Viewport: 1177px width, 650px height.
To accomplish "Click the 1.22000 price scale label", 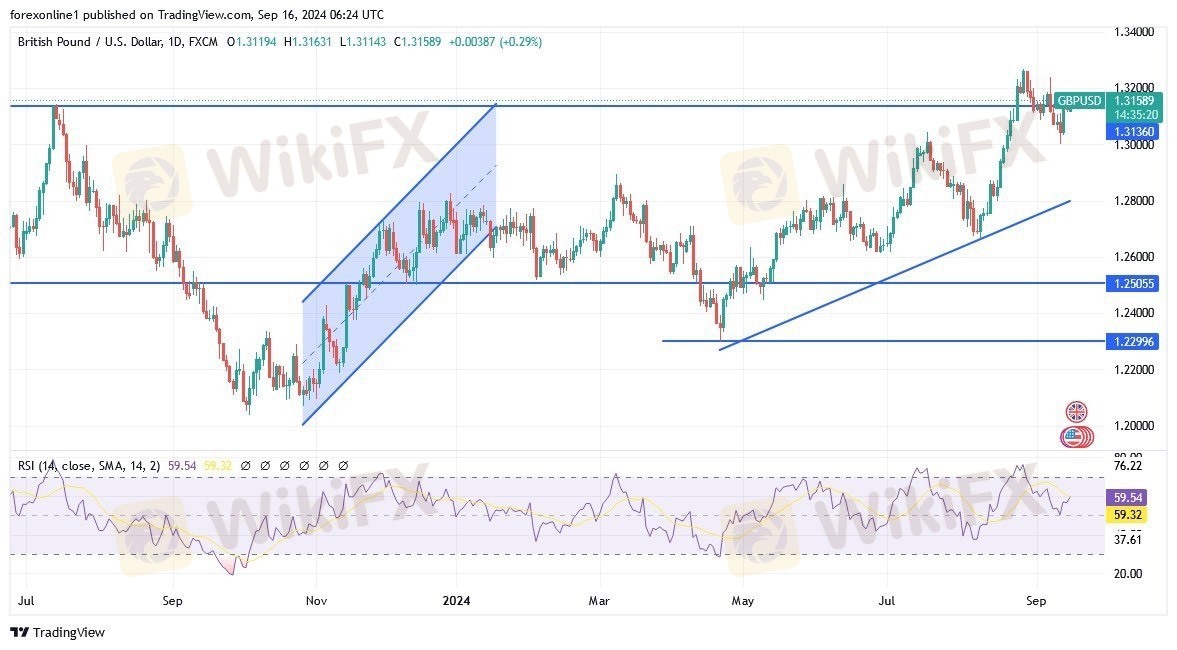I will [x=1133, y=369].
